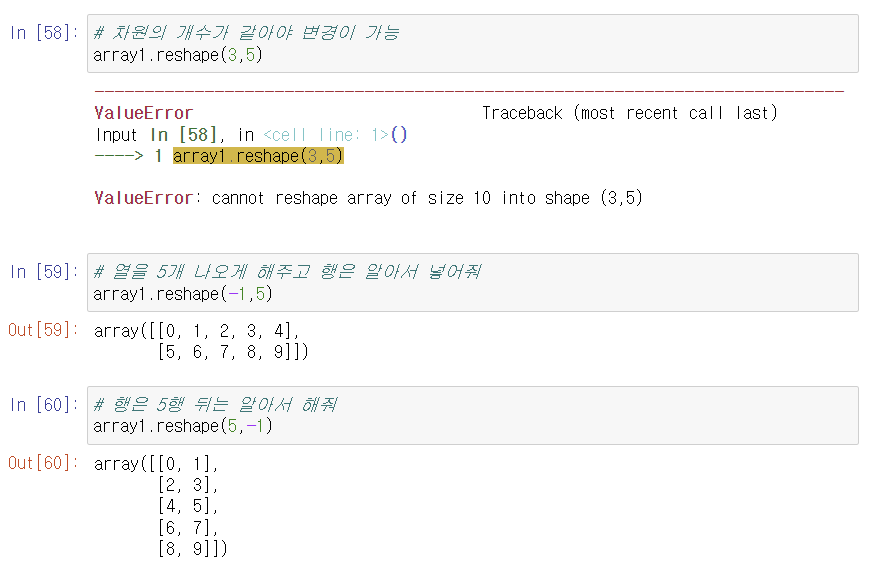Click the code cell In [60] input area
The height and width of the screenshot is (582, 872).
473,415
